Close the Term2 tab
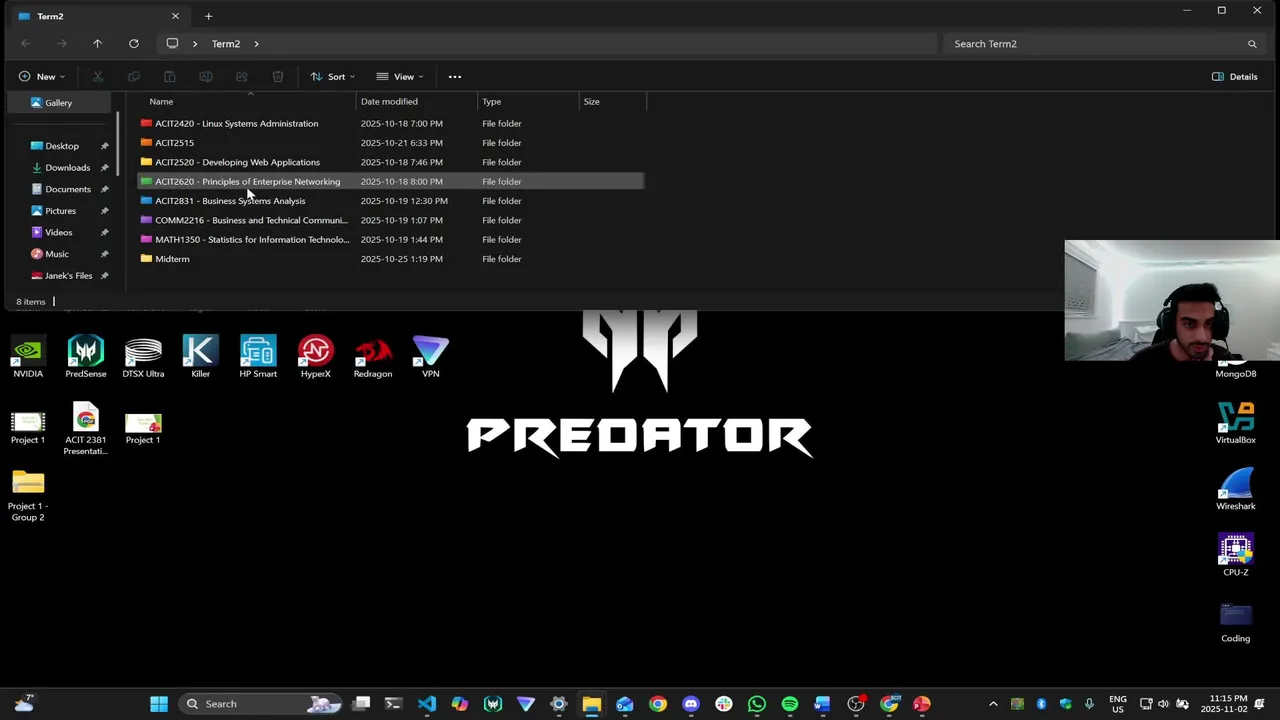This screenshot has height=720, width=1280. pos(175,16)
